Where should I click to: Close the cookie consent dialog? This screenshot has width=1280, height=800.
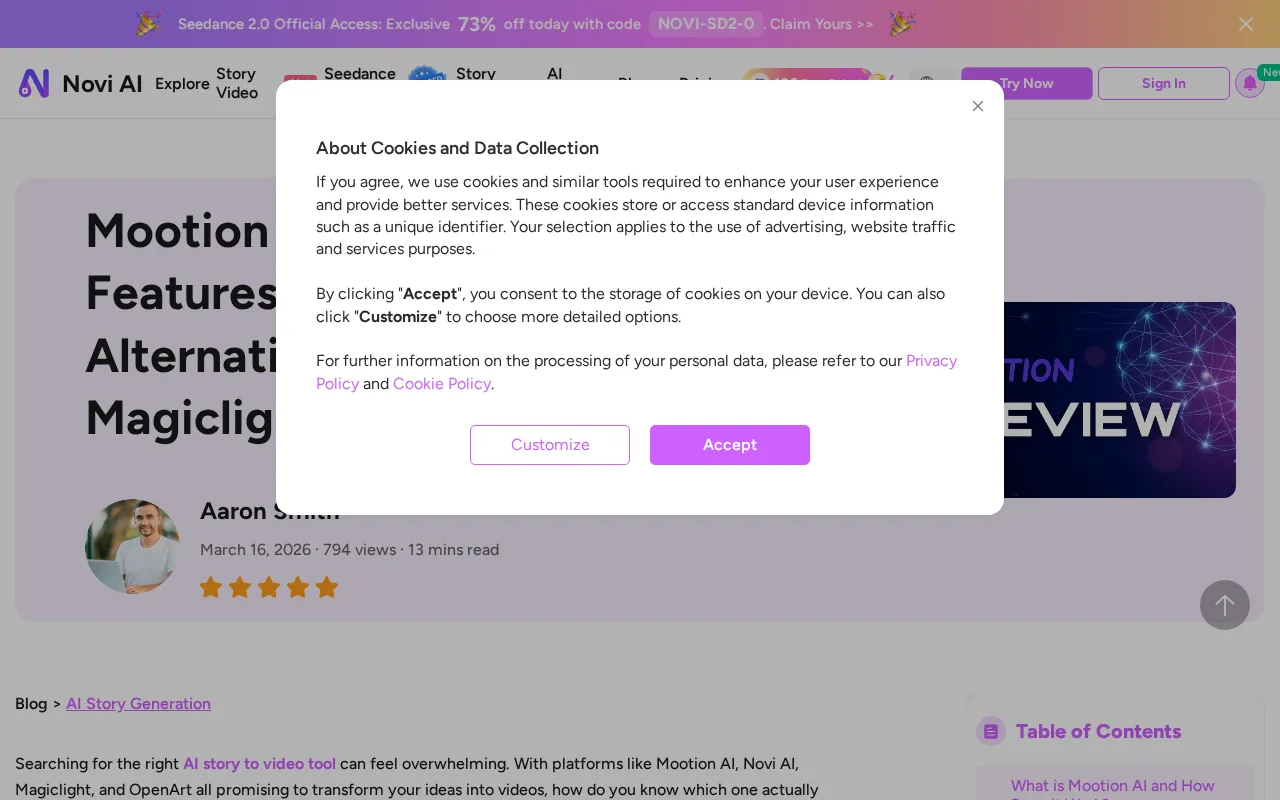978,106
